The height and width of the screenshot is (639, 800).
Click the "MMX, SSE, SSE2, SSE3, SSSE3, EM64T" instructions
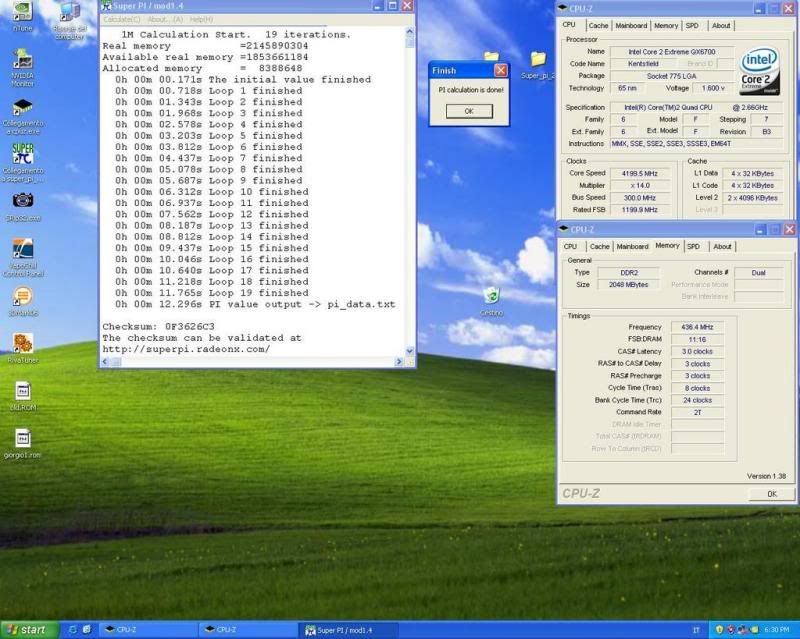click(696, 144)
